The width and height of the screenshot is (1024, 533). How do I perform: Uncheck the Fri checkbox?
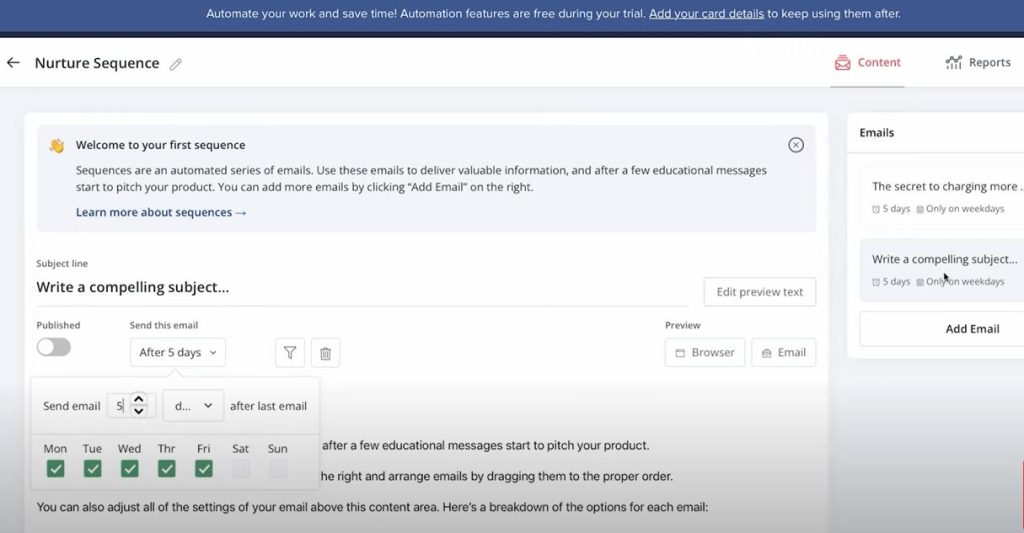pyautogui.click(x=204, y=468)
